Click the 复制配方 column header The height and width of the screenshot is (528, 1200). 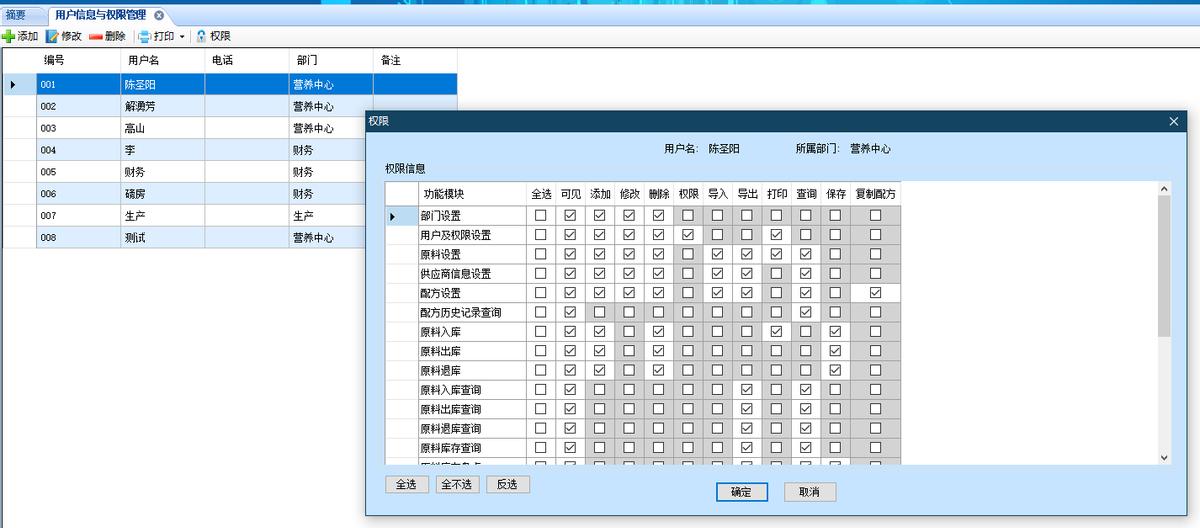point(876,194)
